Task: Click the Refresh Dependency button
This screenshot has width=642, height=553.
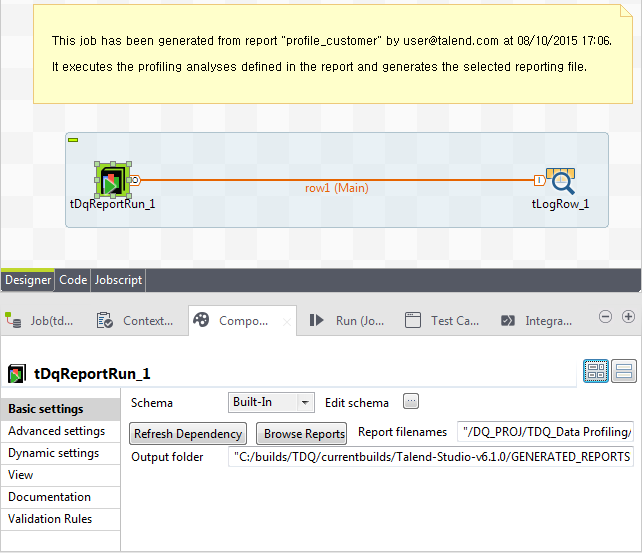Action: tap(188, 433)
